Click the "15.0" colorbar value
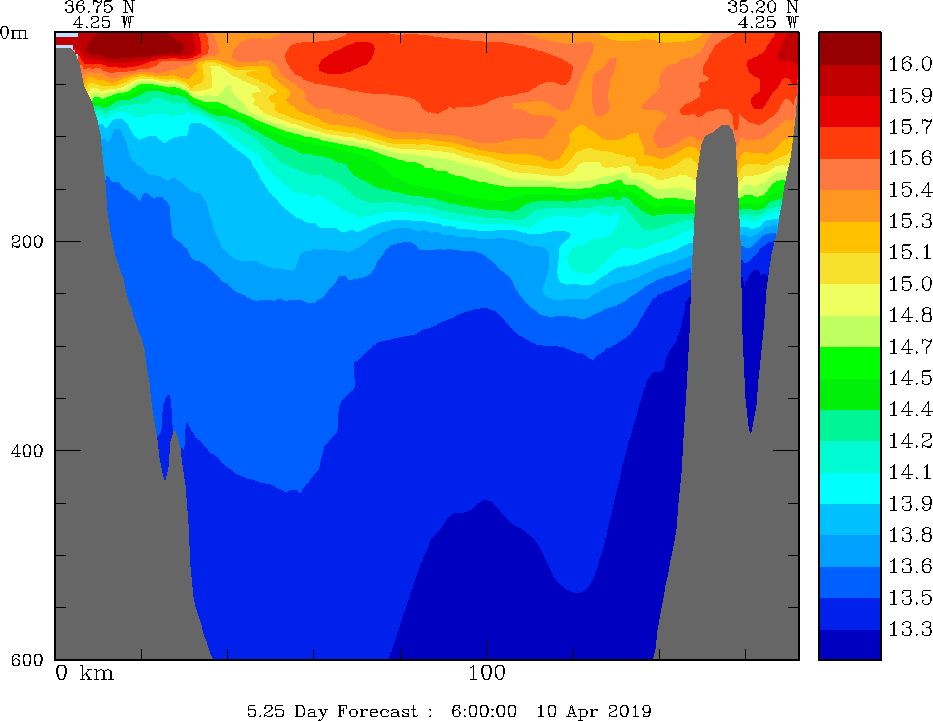The height and width of the screenshot is (721, 933). pyautogui.click(x=910, y=284)
